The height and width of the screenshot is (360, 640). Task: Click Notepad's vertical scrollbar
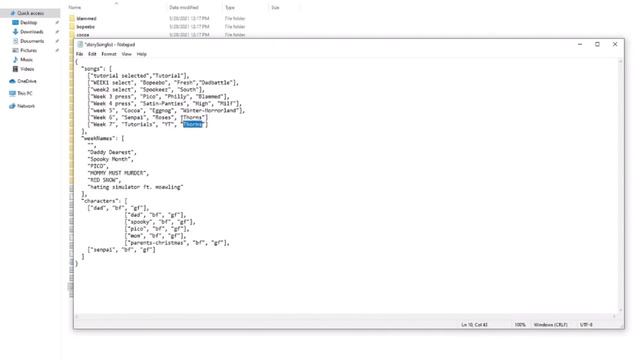pos(620,186)
